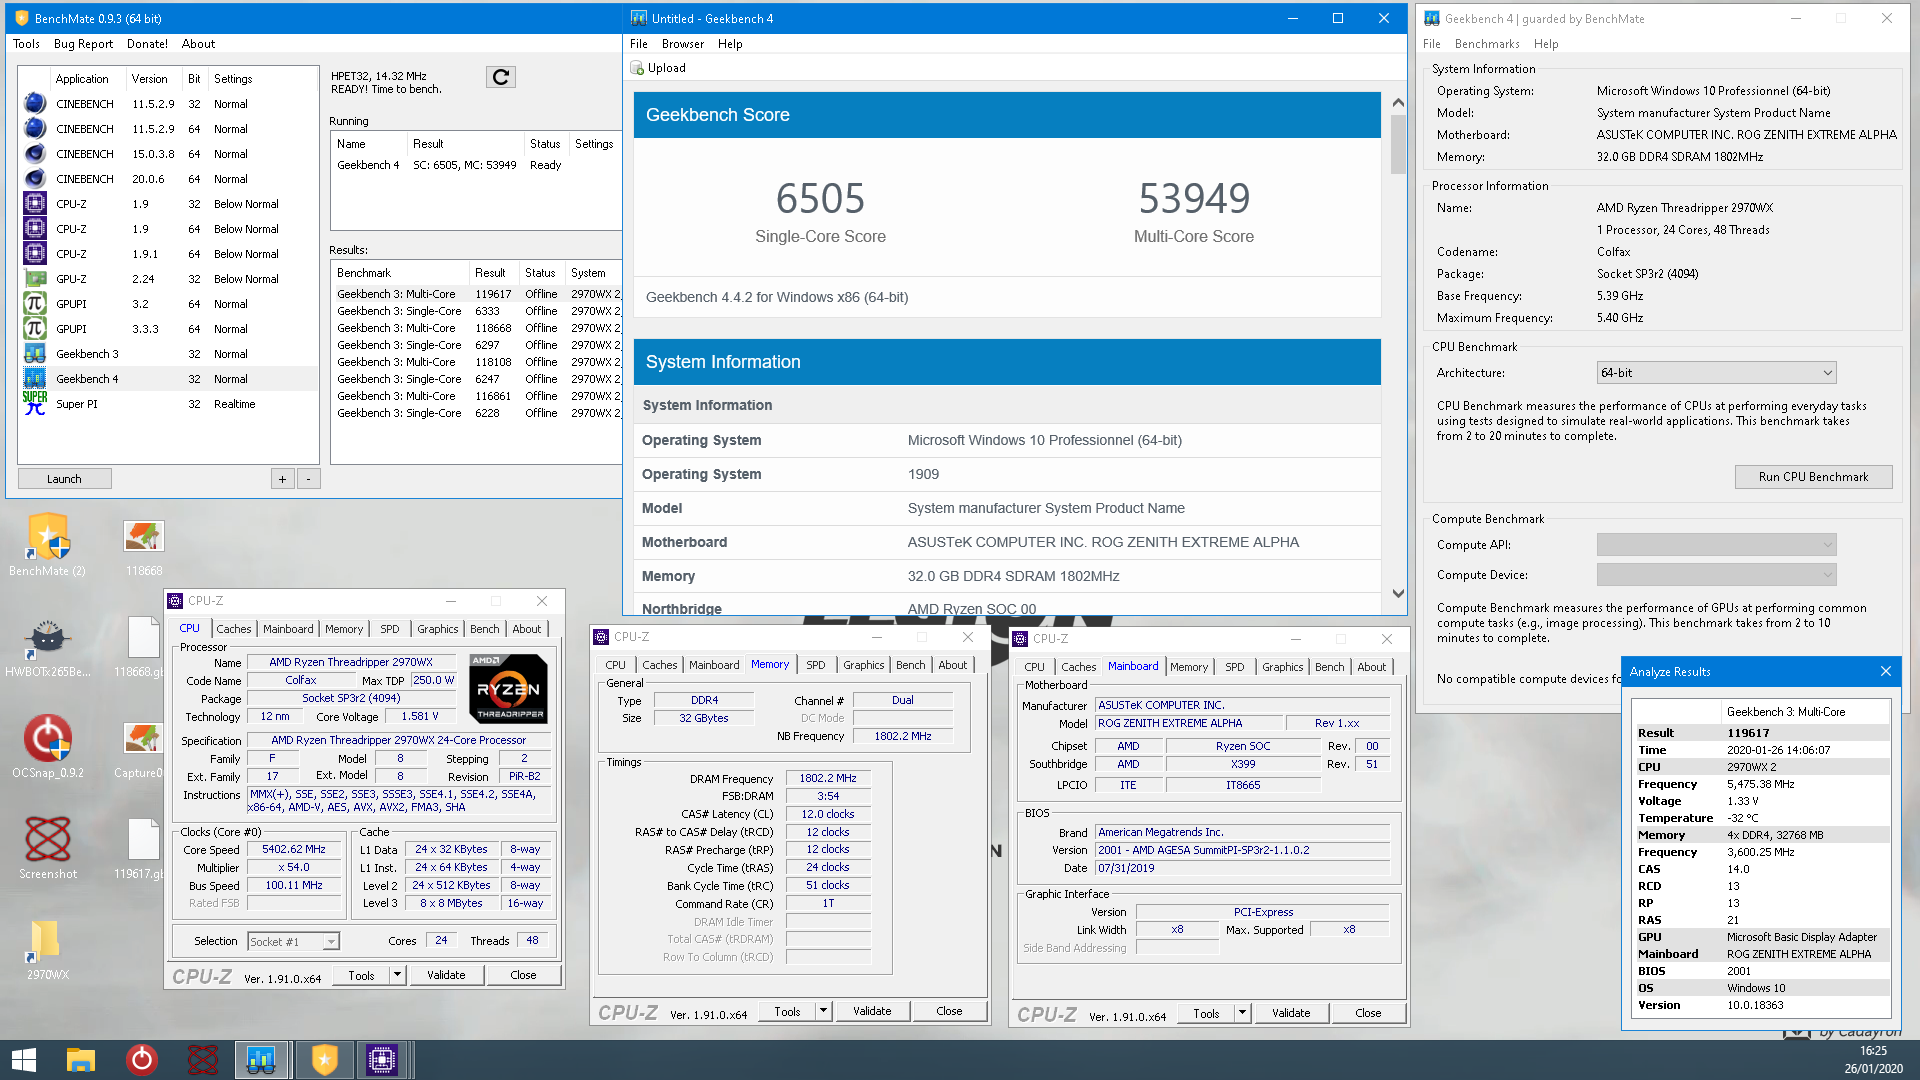Image resolution: width=1920 pixels, height=1080 pixels.
Task: Open the Benchmarks menu in guarded Geekbench window
Action: (x=1487, y=44)
